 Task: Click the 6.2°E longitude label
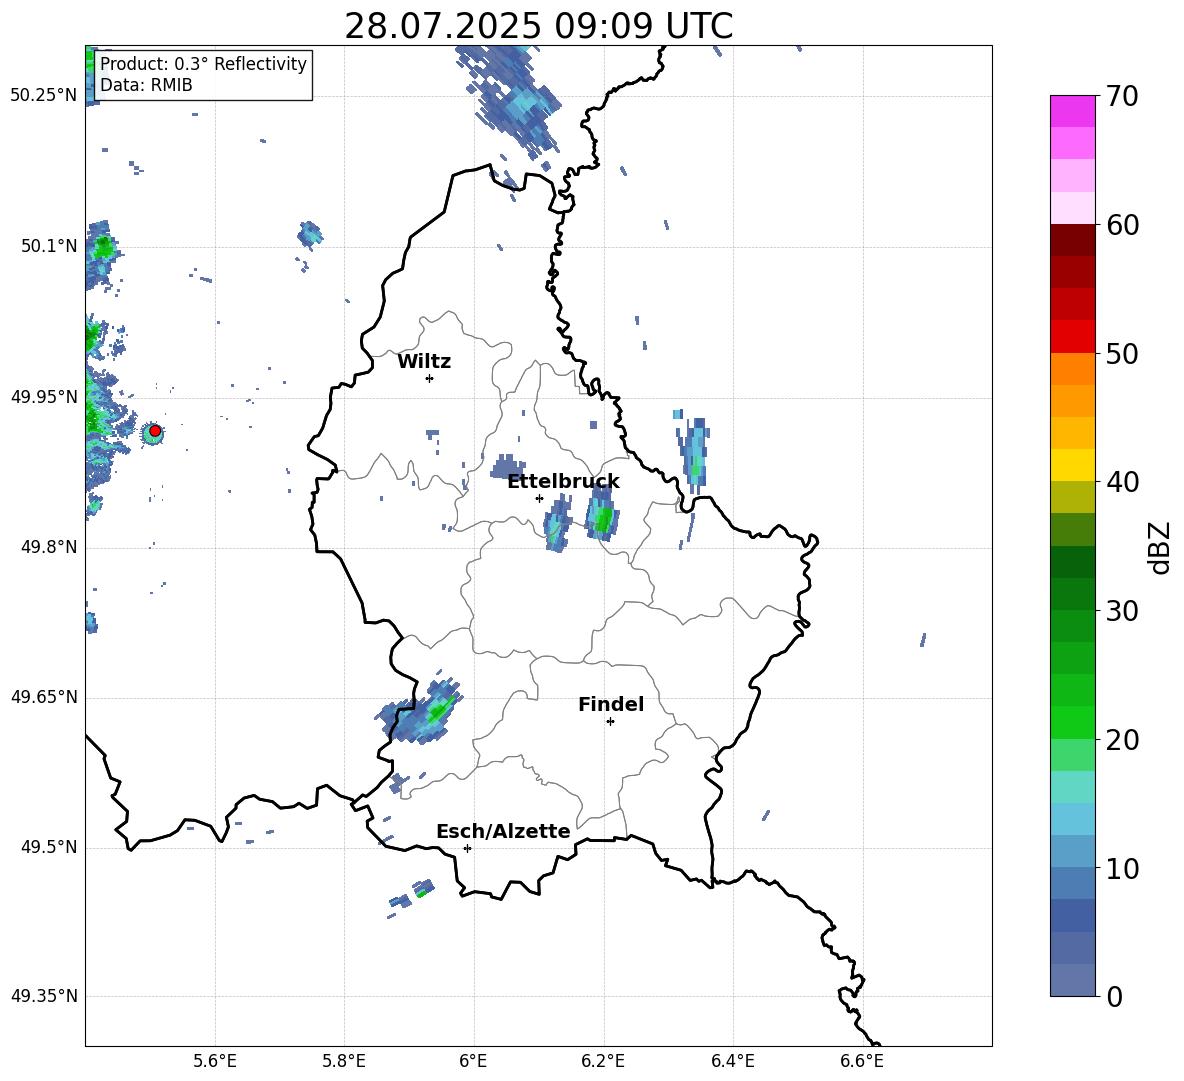click(x=603, y=1062)
